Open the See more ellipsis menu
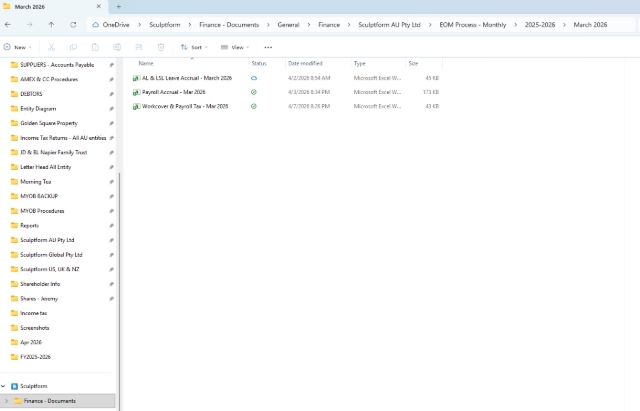The image size is (640, 411). coord(268,47)
